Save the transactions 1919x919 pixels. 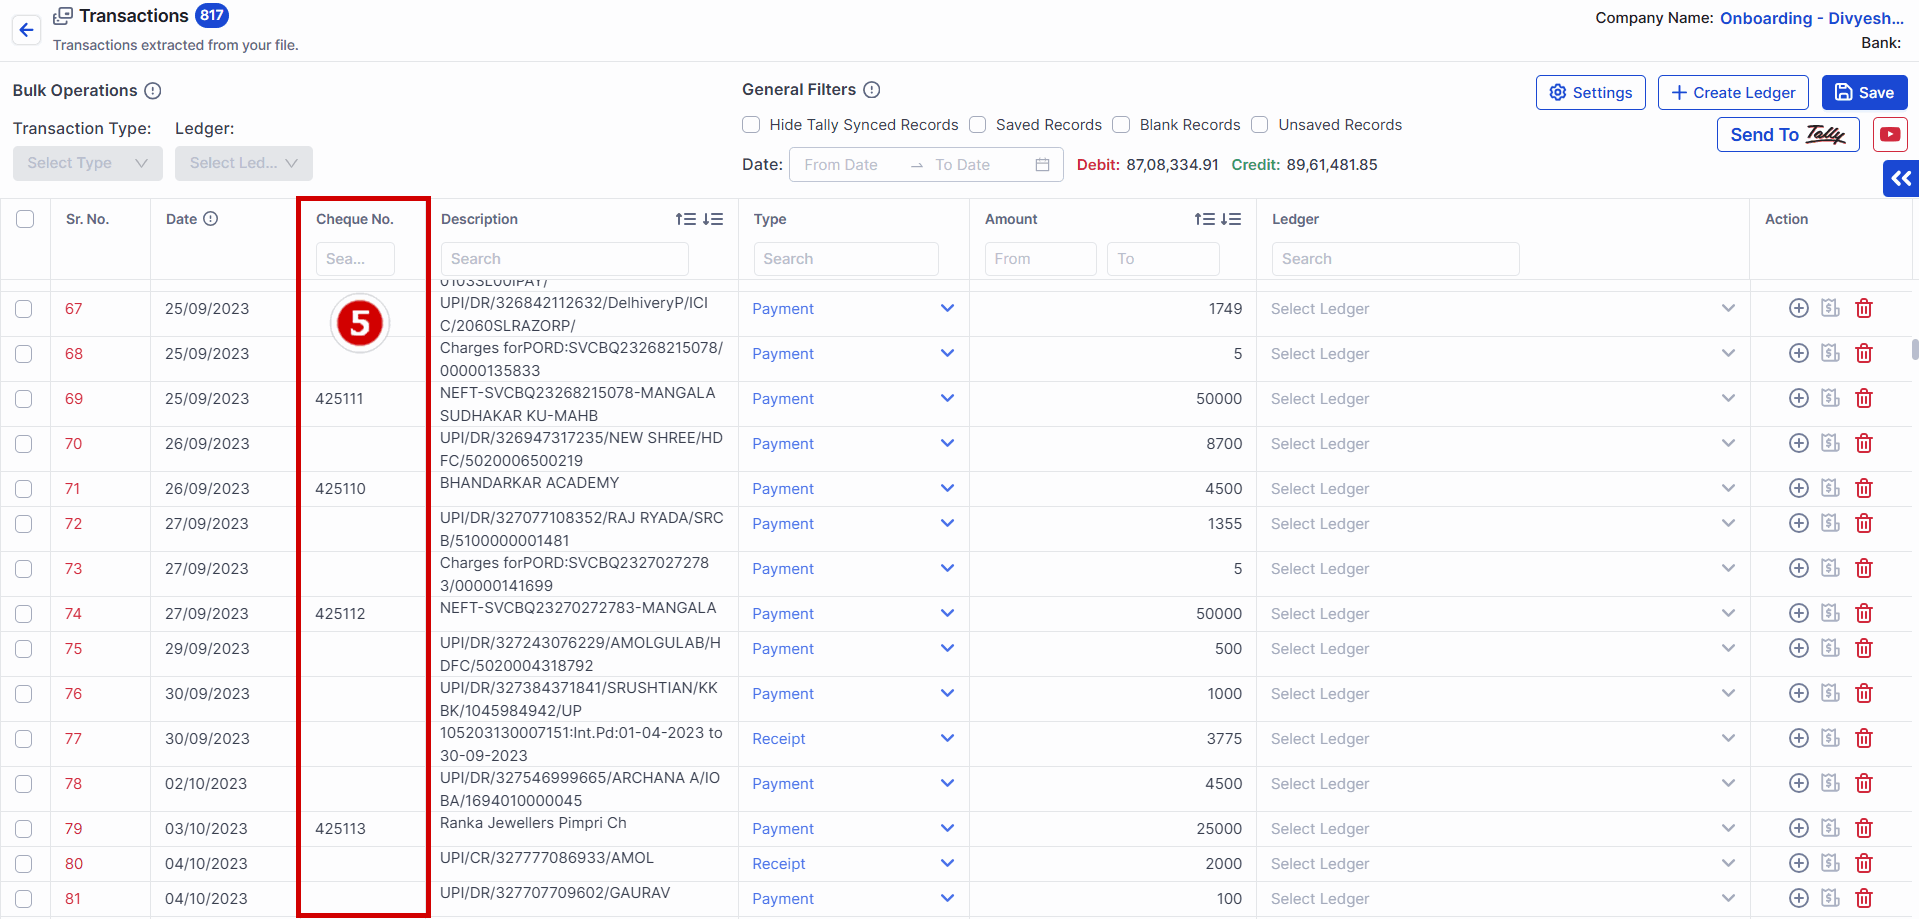(x=1864, y=93)
